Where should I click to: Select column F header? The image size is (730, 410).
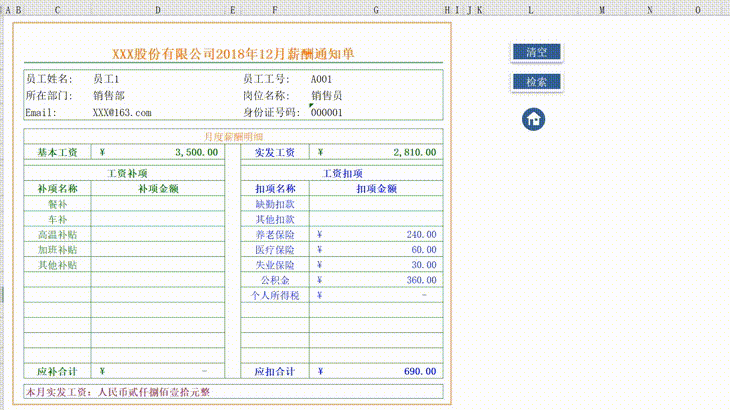(275, 10)
